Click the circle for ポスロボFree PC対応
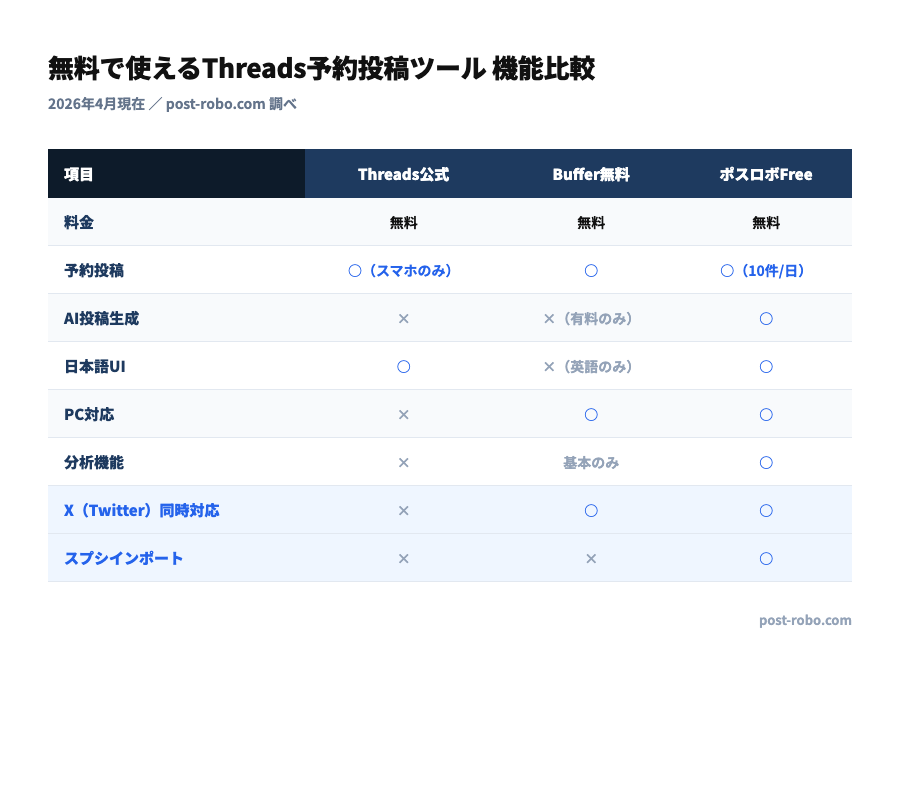The image size is (900, 800). coord(766,414)
